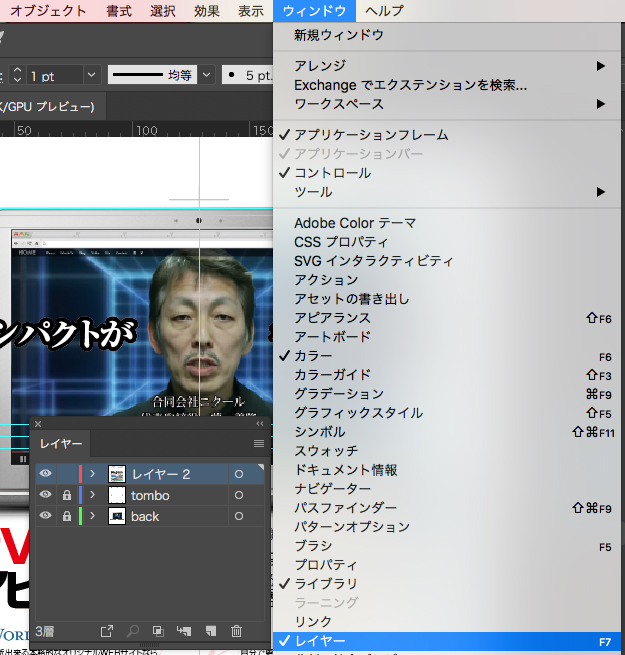Open 書式 menu in menu bar

[119, 11]
